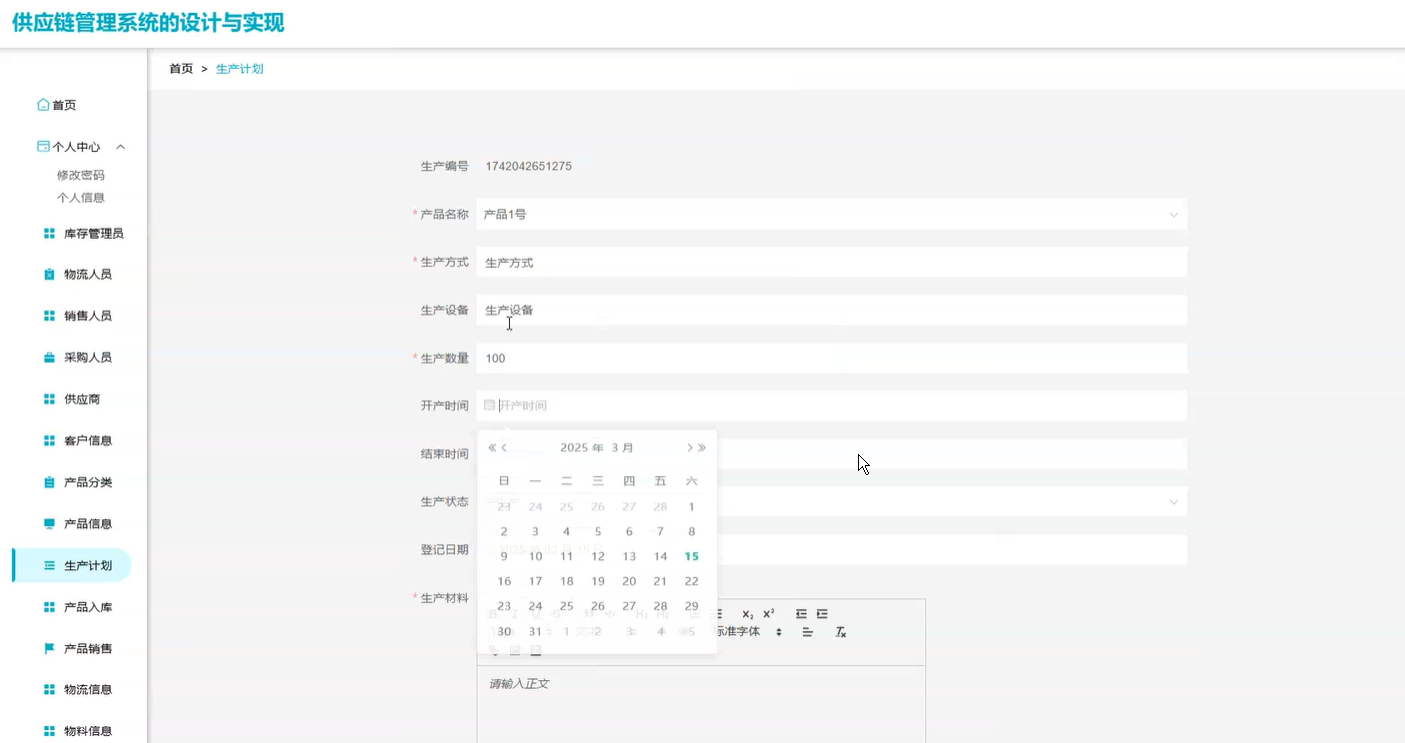The width and height of the screenshot is (1405, 743).
Task: Apply superscript formatting in editor toolbar
Action: [769, 614]
